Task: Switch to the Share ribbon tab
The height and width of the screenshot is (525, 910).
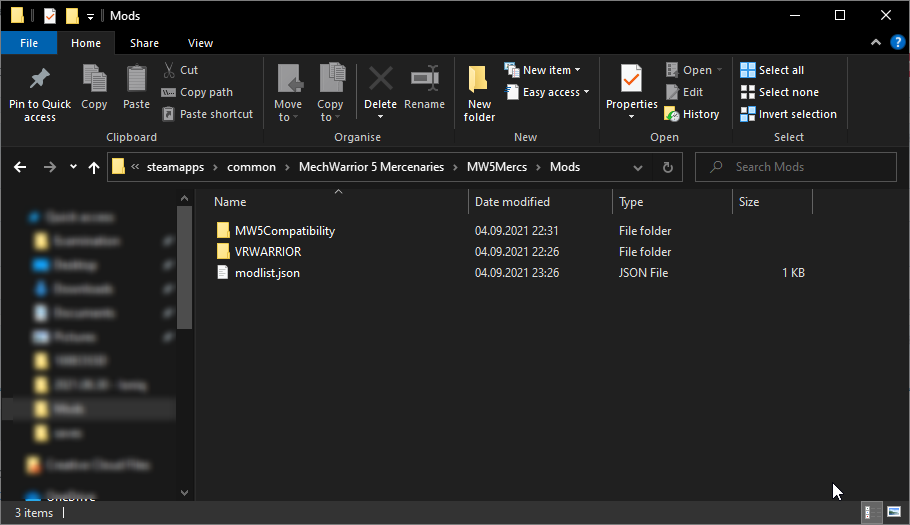Action: pos(145,43)
